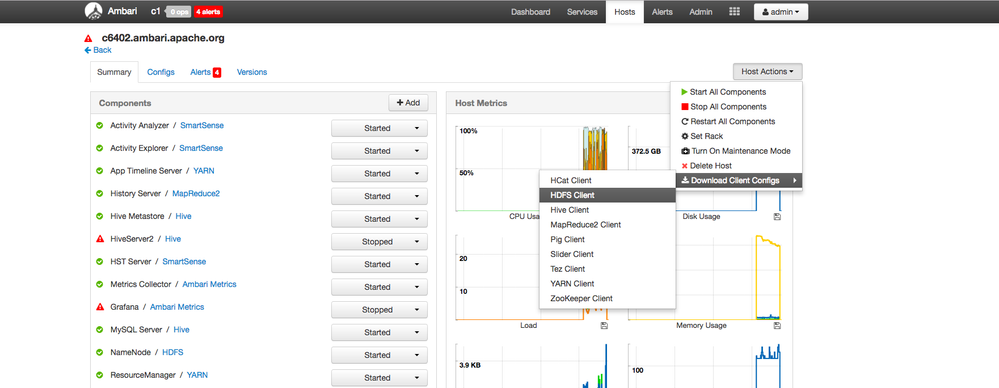Toggle the Host Actions dropdown
This screenshot has width=999, height=388.
pos(767,72)
